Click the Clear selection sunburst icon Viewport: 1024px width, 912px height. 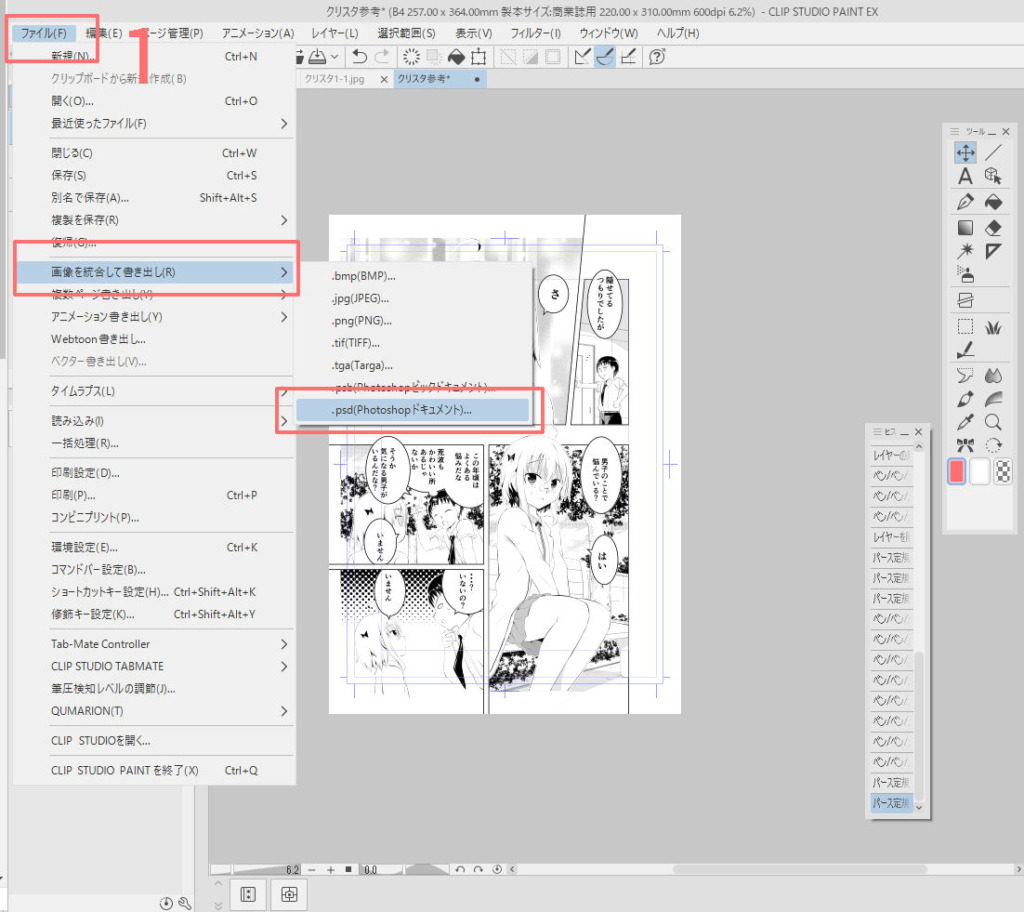411,57
